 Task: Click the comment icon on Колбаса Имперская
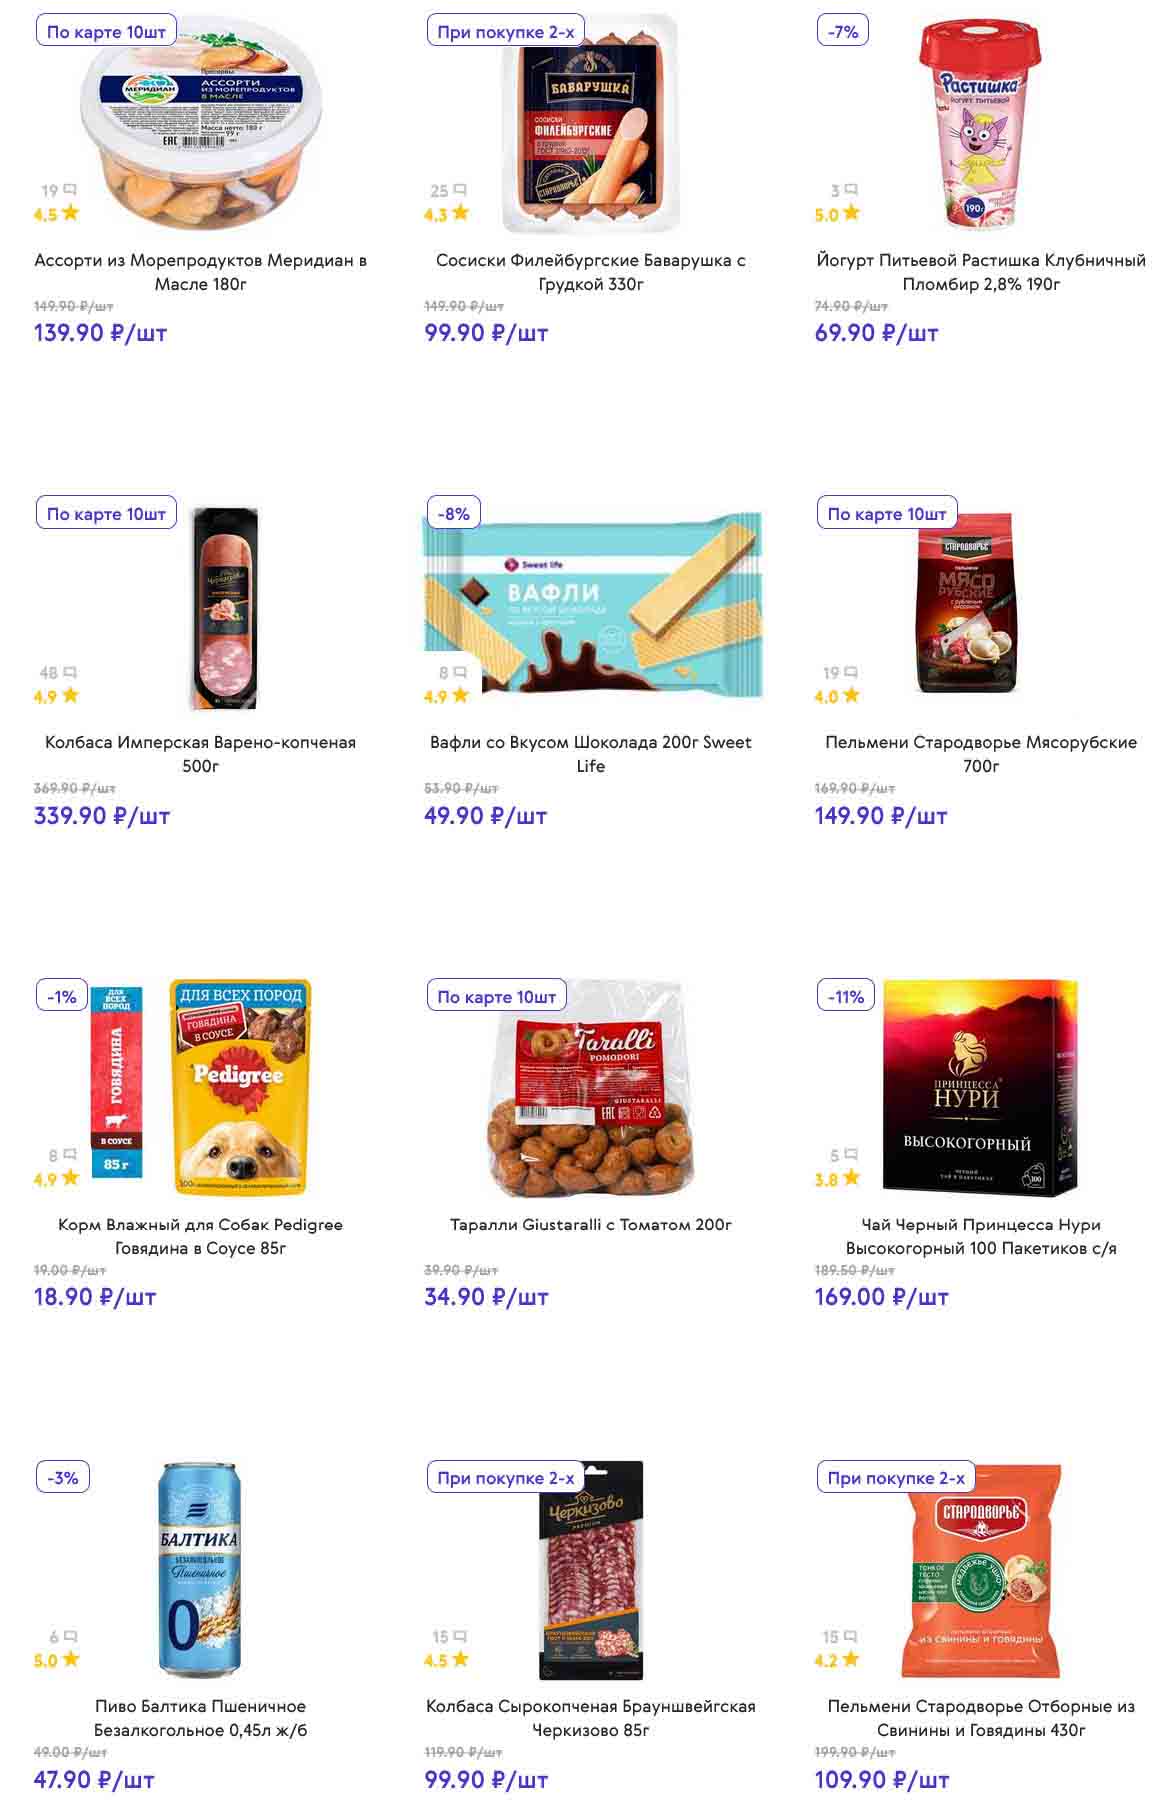point(70,673)
